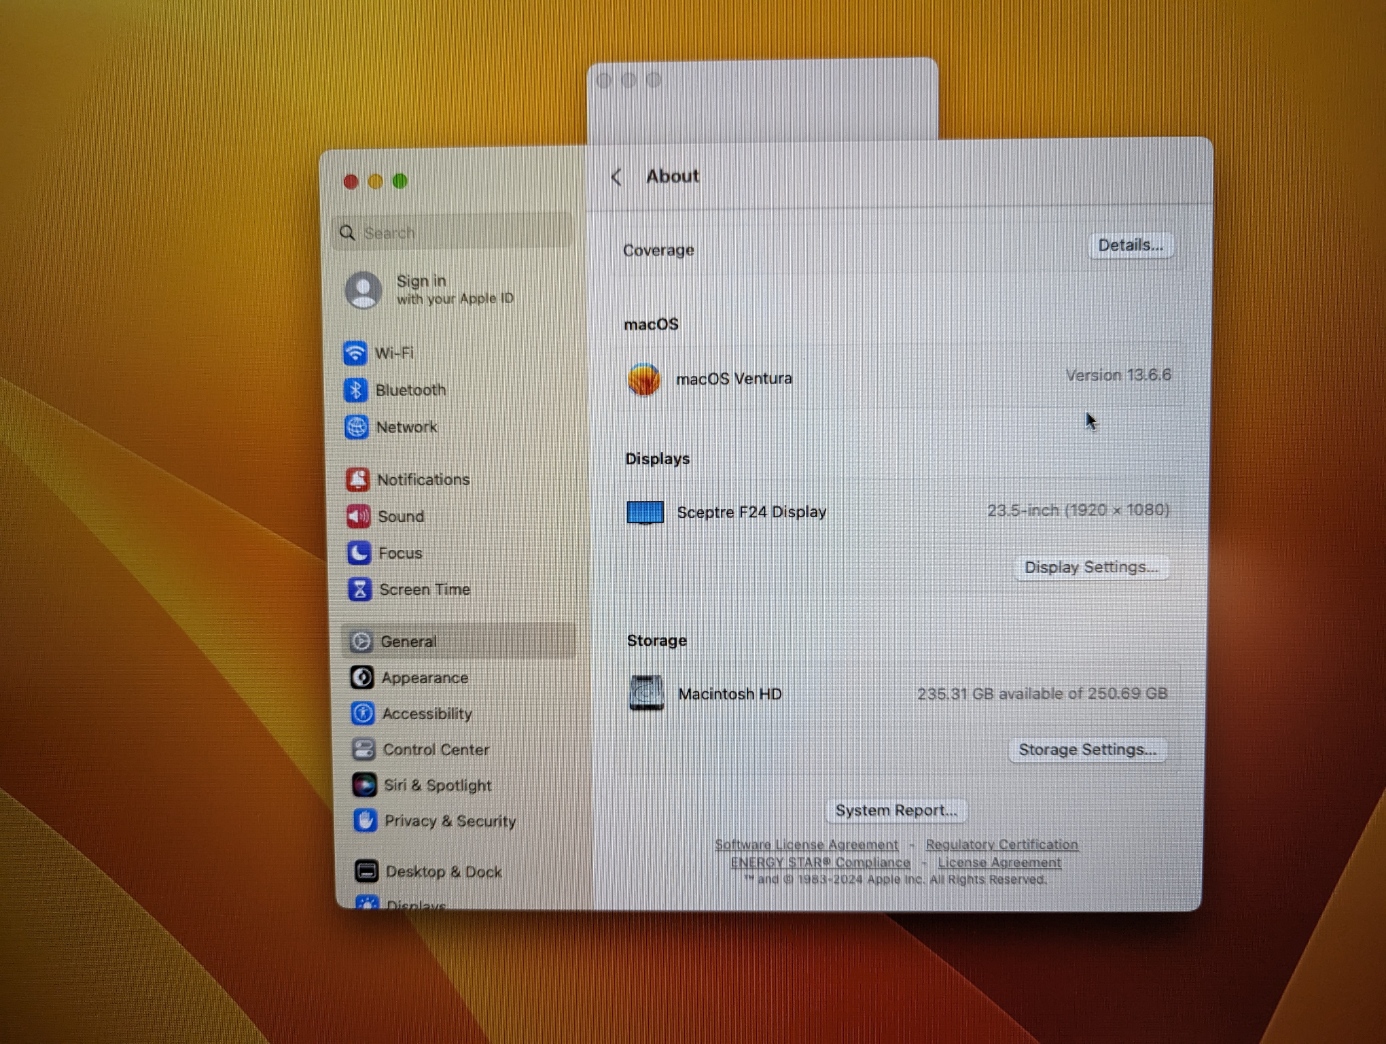Click the Sound speaker icon
1386x1044 pixels.
359,516
